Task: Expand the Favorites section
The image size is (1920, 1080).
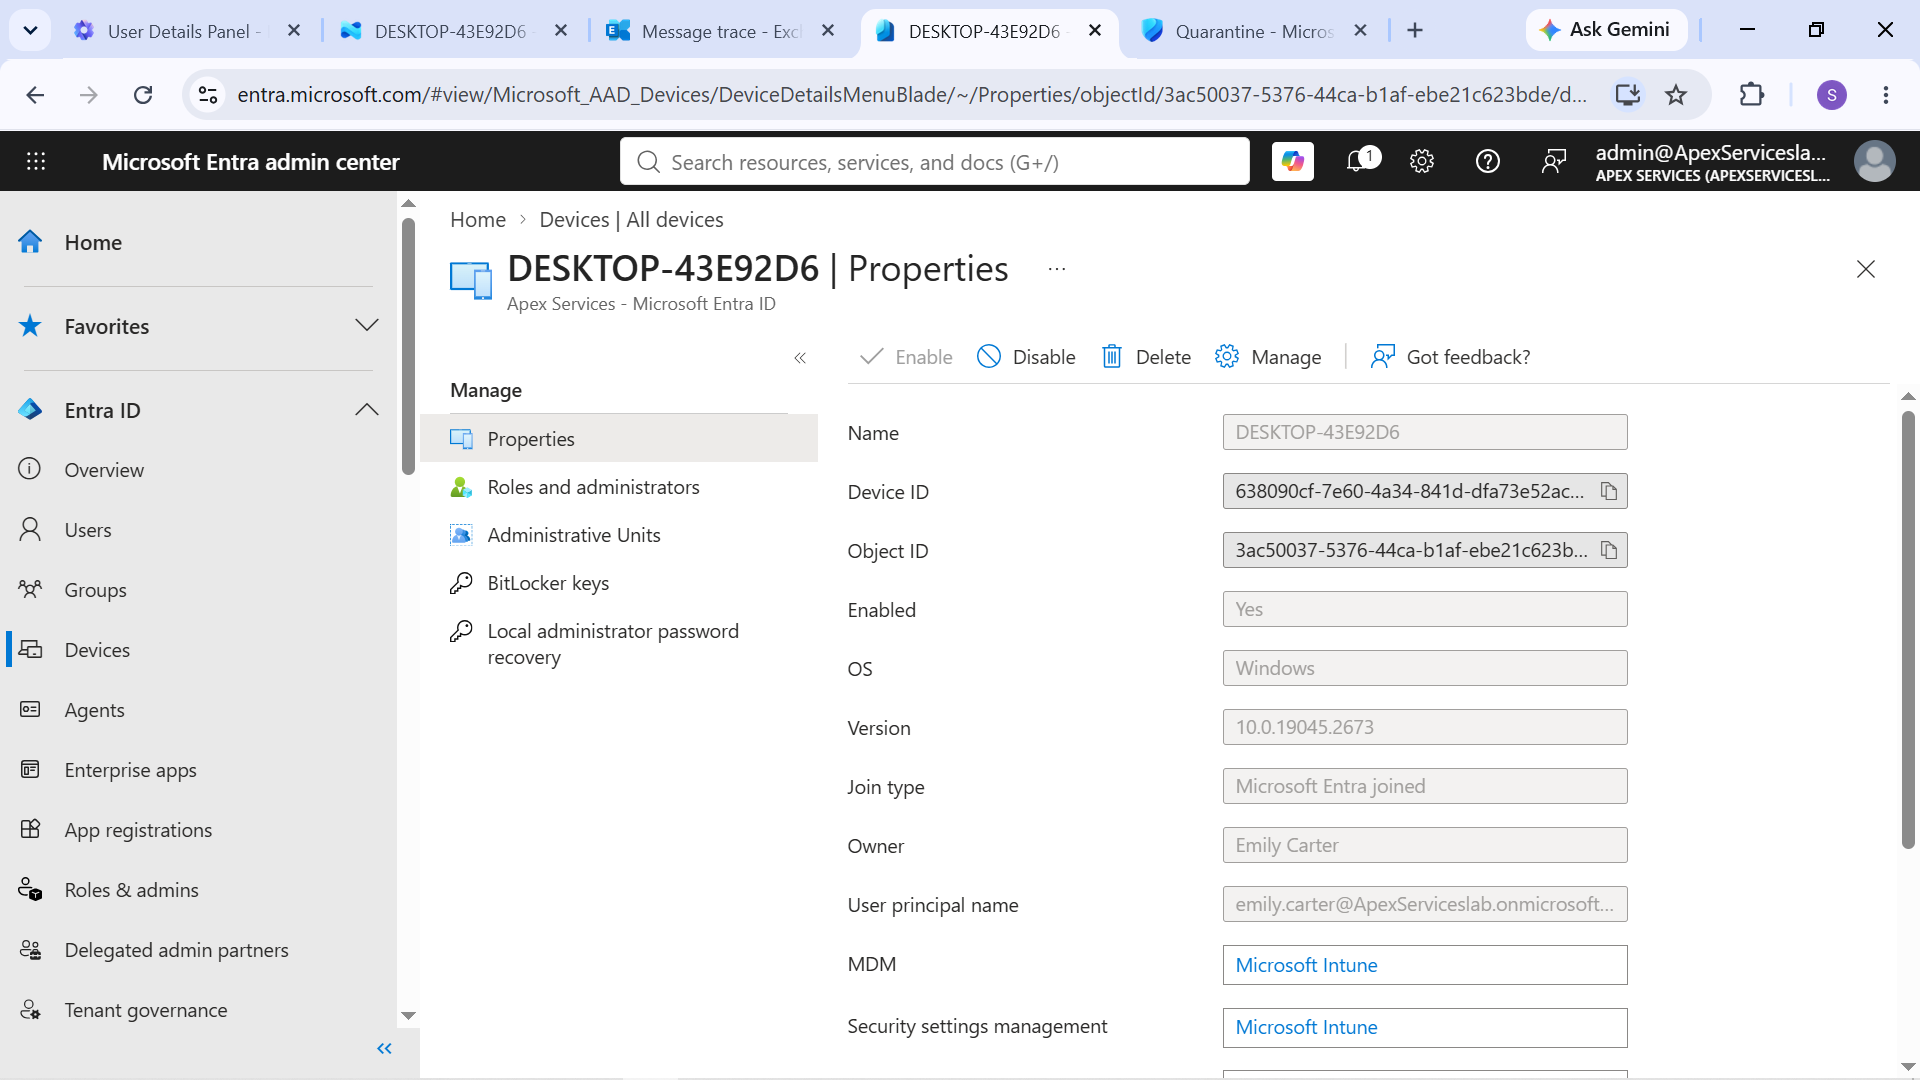Action: click(x=367, y=326)
